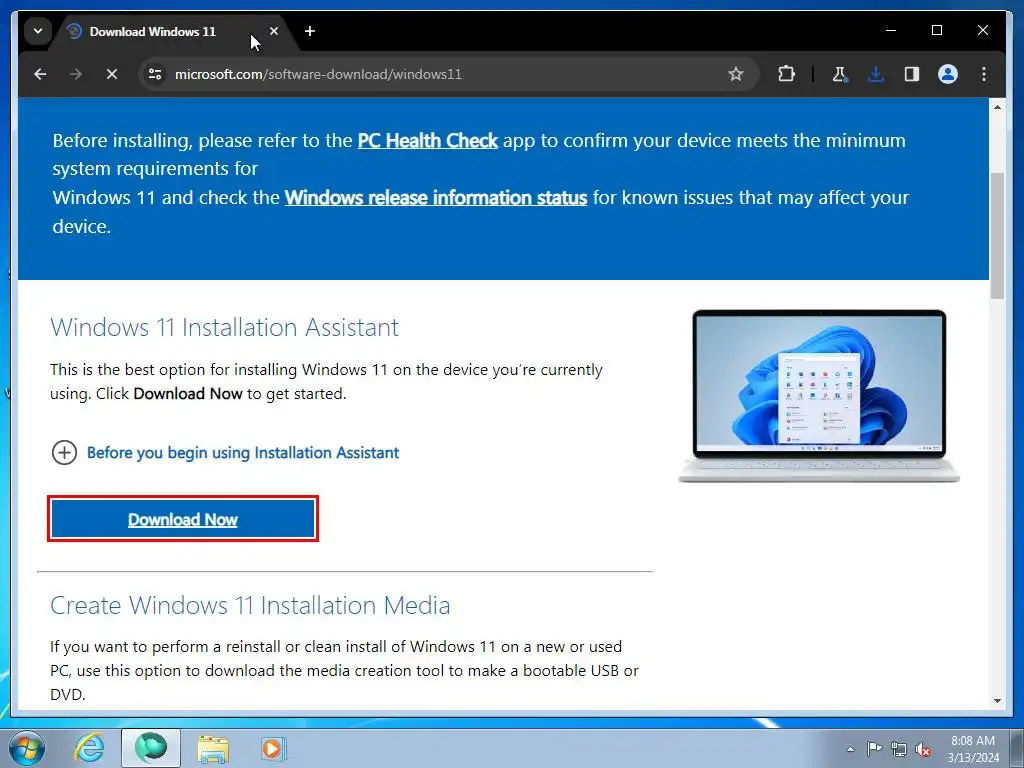Open Action Center flag icon
1024x768 pixels.
click(874, 748)
